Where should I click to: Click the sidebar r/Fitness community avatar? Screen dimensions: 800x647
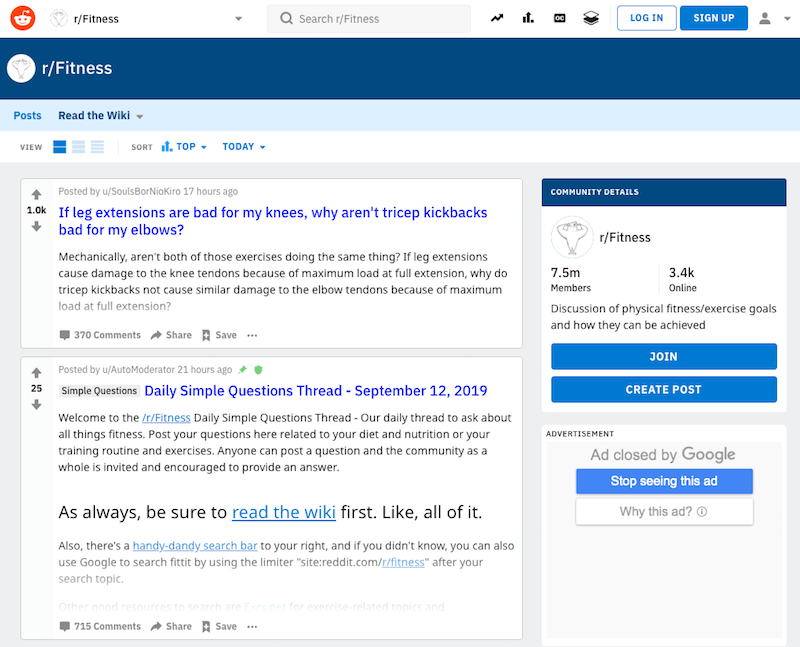(x=572, y=237)
